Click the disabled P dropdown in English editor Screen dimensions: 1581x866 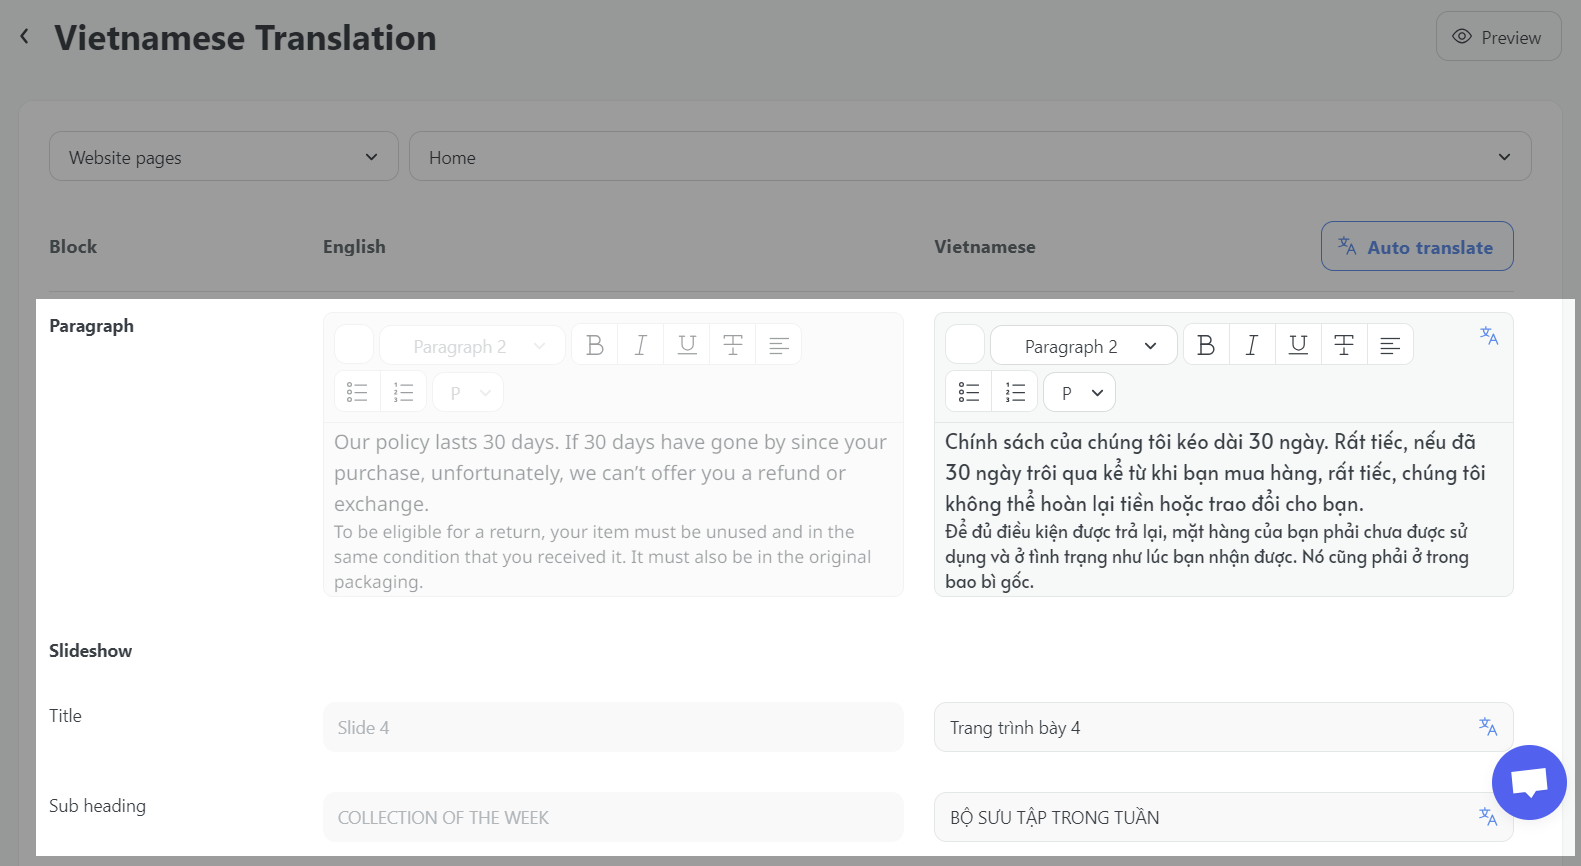point(468,392)
